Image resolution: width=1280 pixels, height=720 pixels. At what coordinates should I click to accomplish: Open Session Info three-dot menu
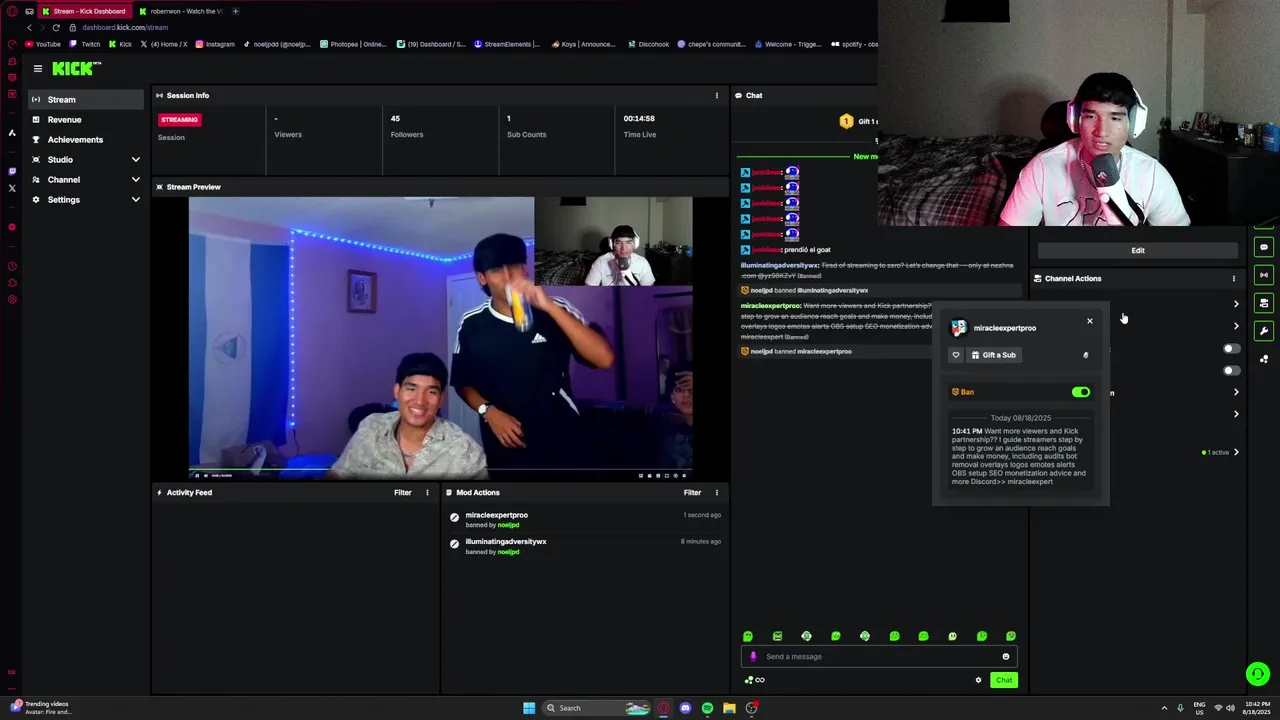pos(716,96)
